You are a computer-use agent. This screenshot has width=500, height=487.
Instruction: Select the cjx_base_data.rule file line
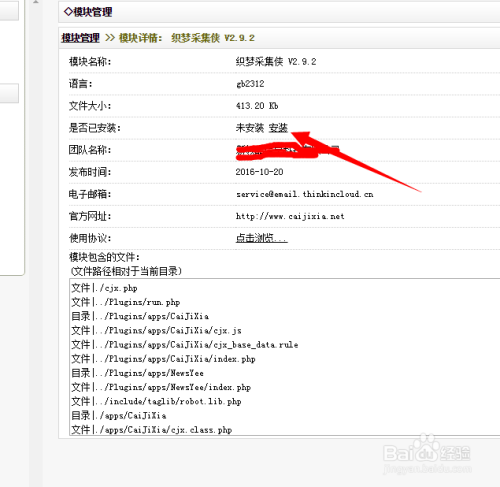click(x=185, y=345)
